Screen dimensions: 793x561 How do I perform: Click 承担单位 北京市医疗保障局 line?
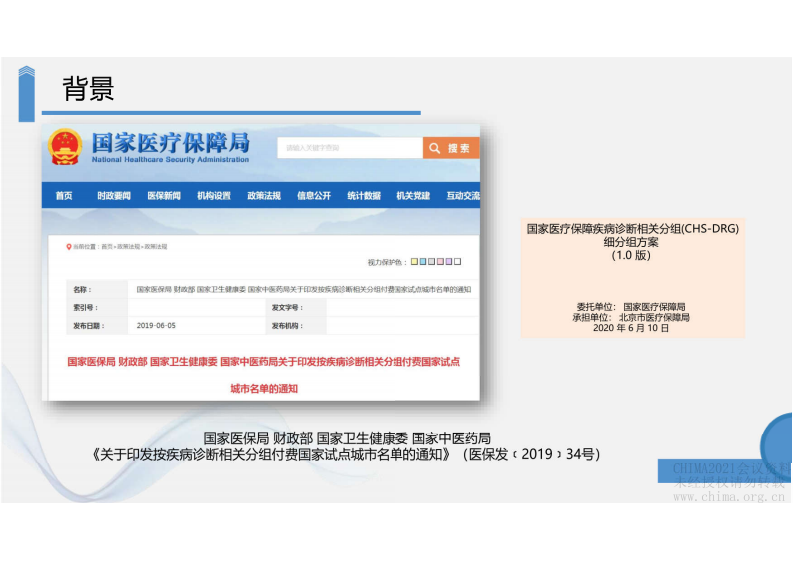click(x=631, y=317)
